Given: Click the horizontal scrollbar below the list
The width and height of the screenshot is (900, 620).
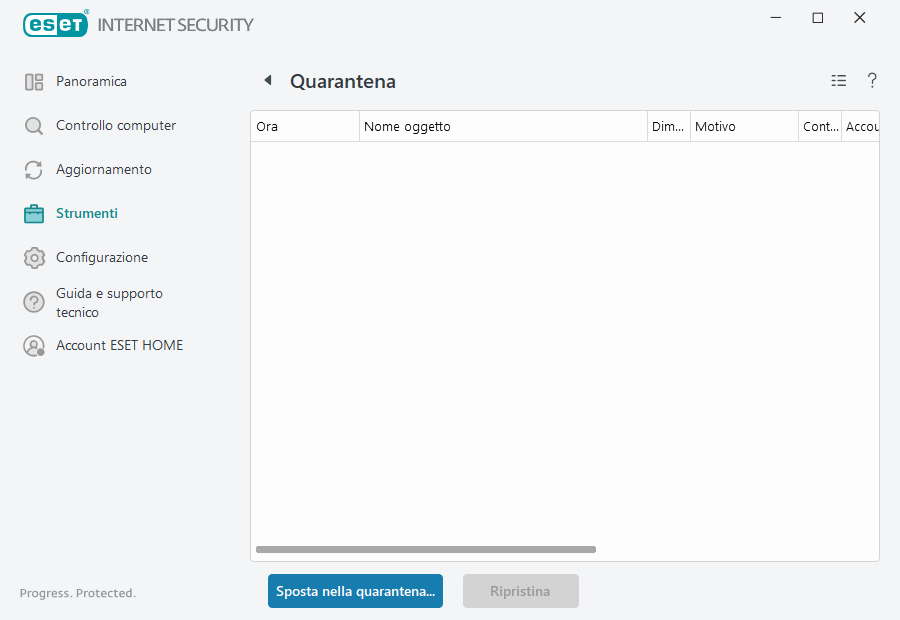Looking at the screenshot, I should [425, 549].
